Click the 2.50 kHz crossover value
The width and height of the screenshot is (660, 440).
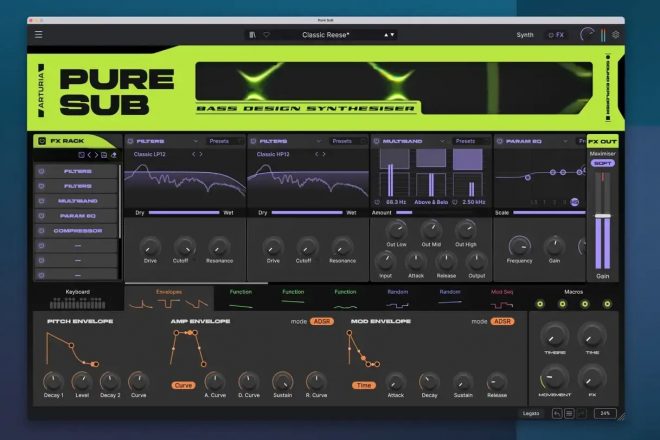pos(474,202)
